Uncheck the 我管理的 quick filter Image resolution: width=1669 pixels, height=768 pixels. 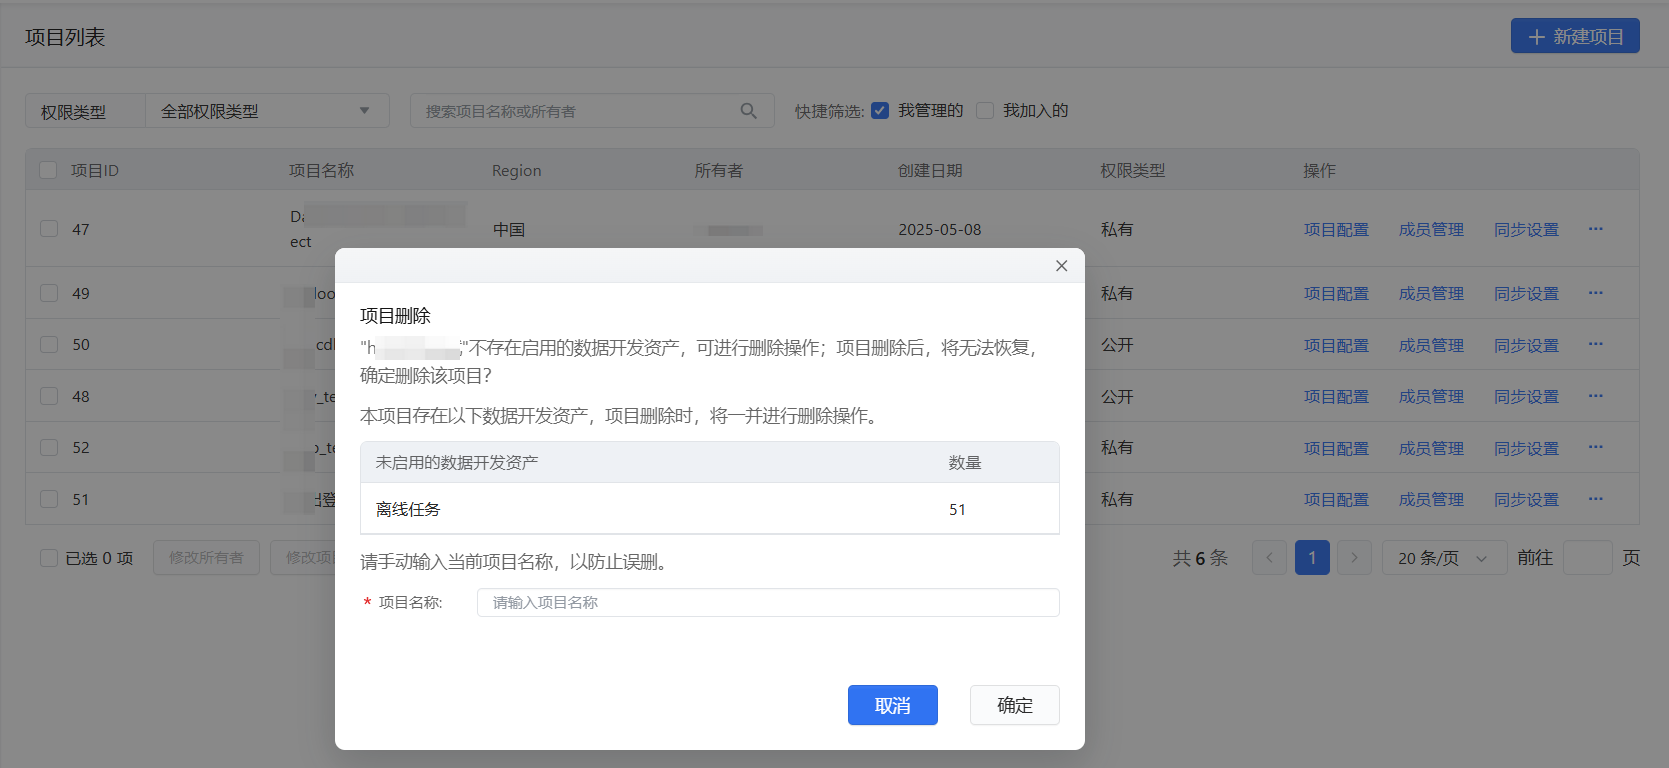pos(880,111)
